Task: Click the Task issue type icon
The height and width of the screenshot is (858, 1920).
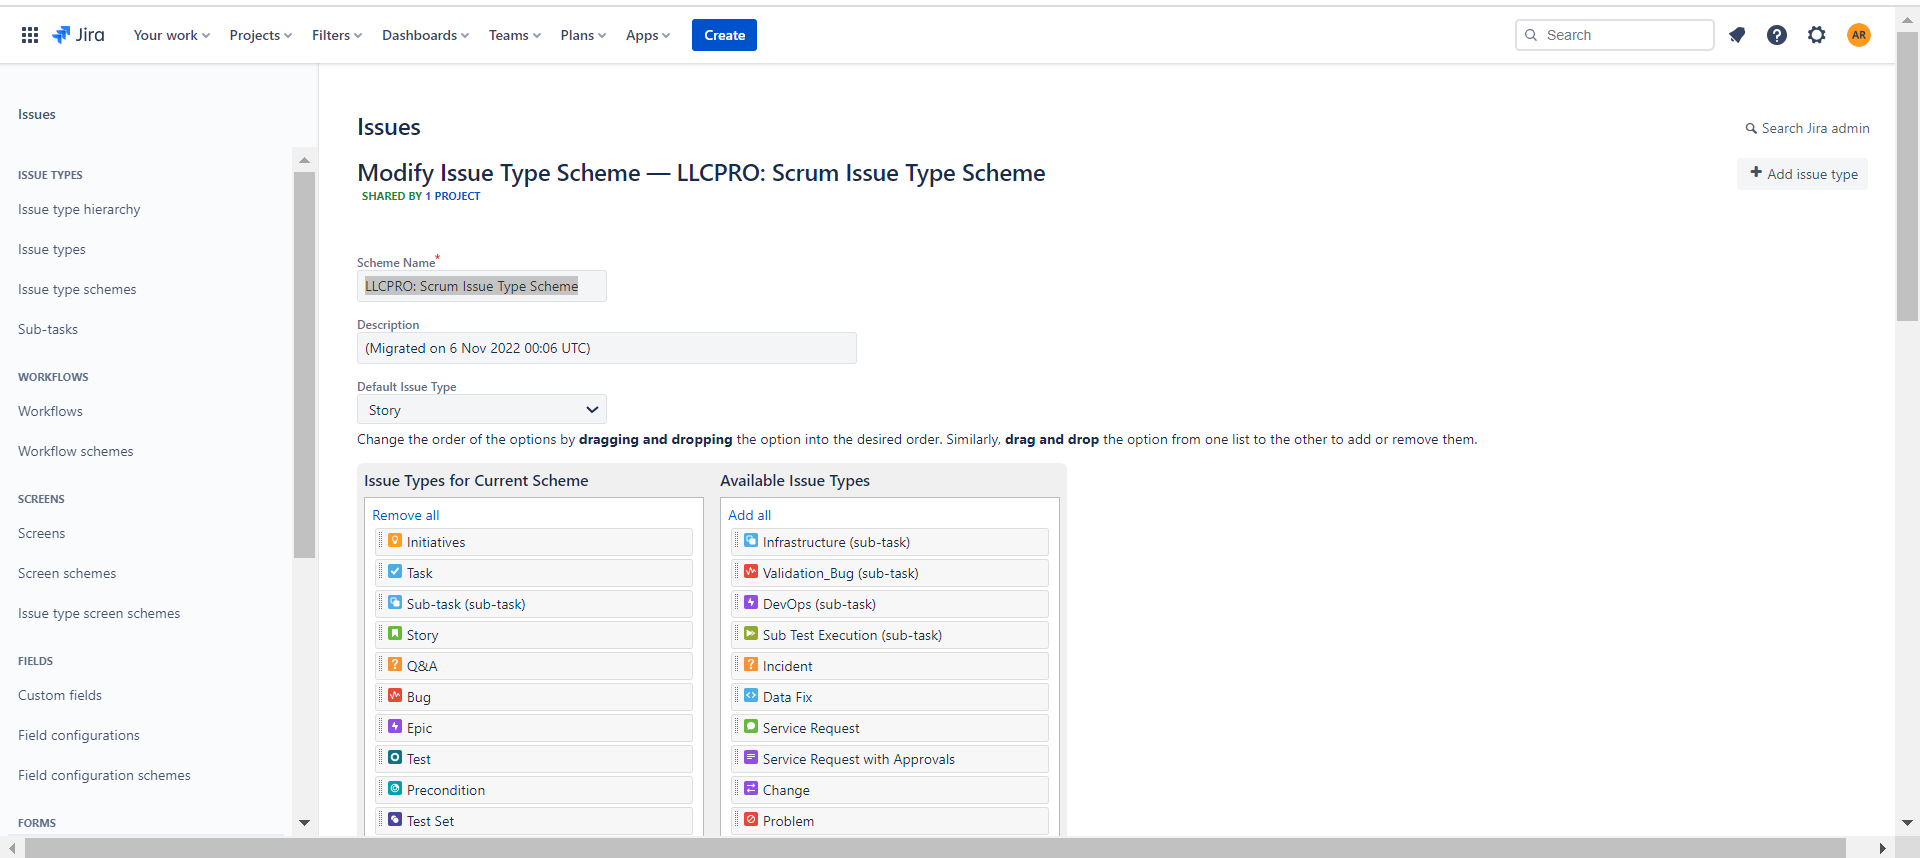Action: click(x=395, y=572)
